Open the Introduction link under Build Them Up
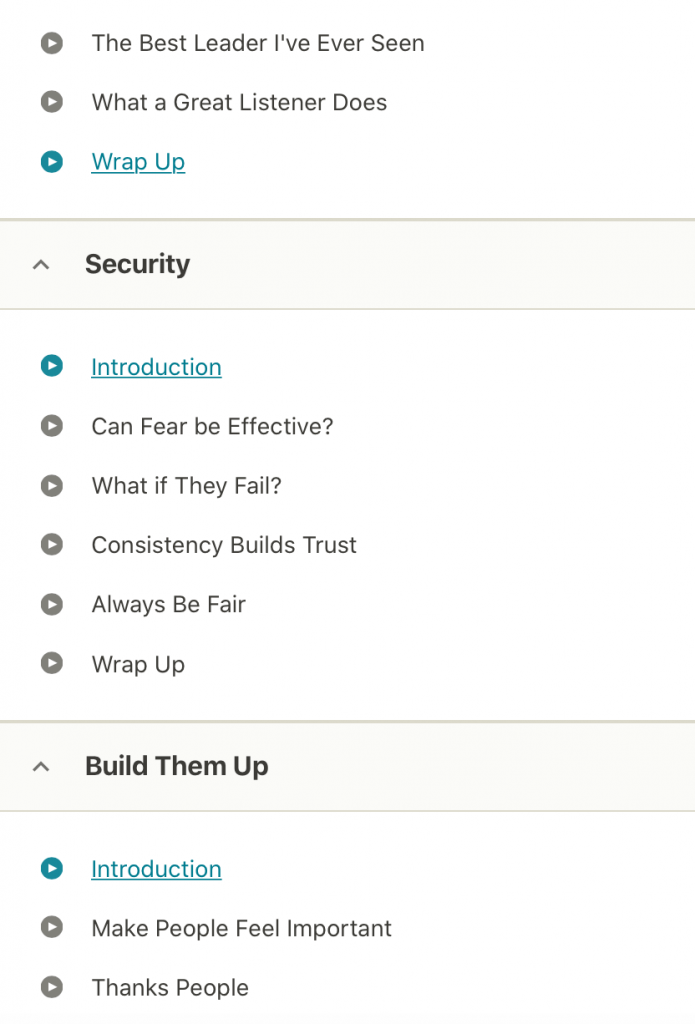Viewport: 695px width, 1024px height. coord(156,869)
